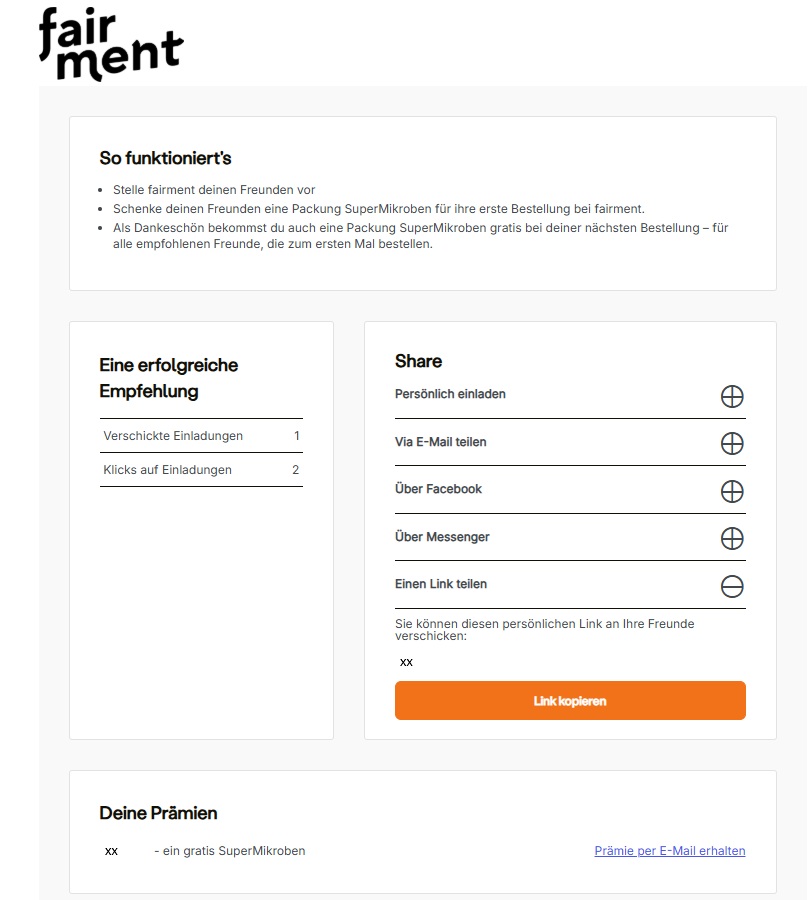This screenshot has width=809, height=900.
Task: Click the plus icon beside Über Facebook
Action: click(732, 491)
